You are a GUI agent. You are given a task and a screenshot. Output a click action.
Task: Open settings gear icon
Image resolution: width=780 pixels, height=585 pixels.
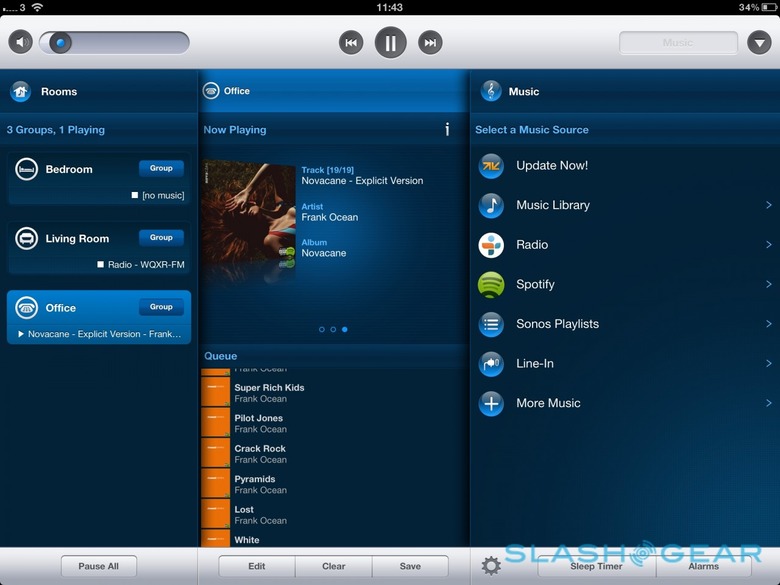click(491, 566)
